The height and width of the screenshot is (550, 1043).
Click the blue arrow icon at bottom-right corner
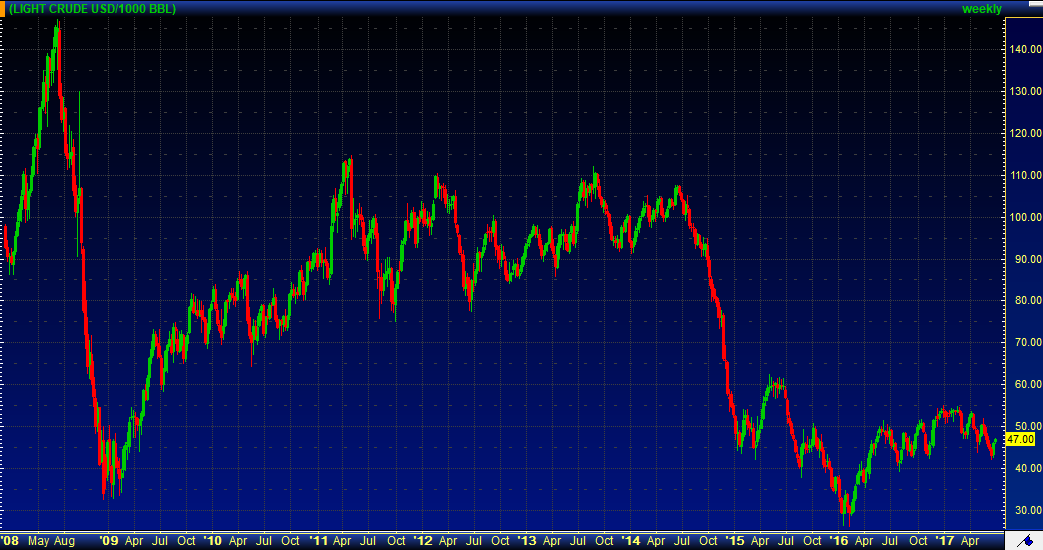click(1023, 541)
